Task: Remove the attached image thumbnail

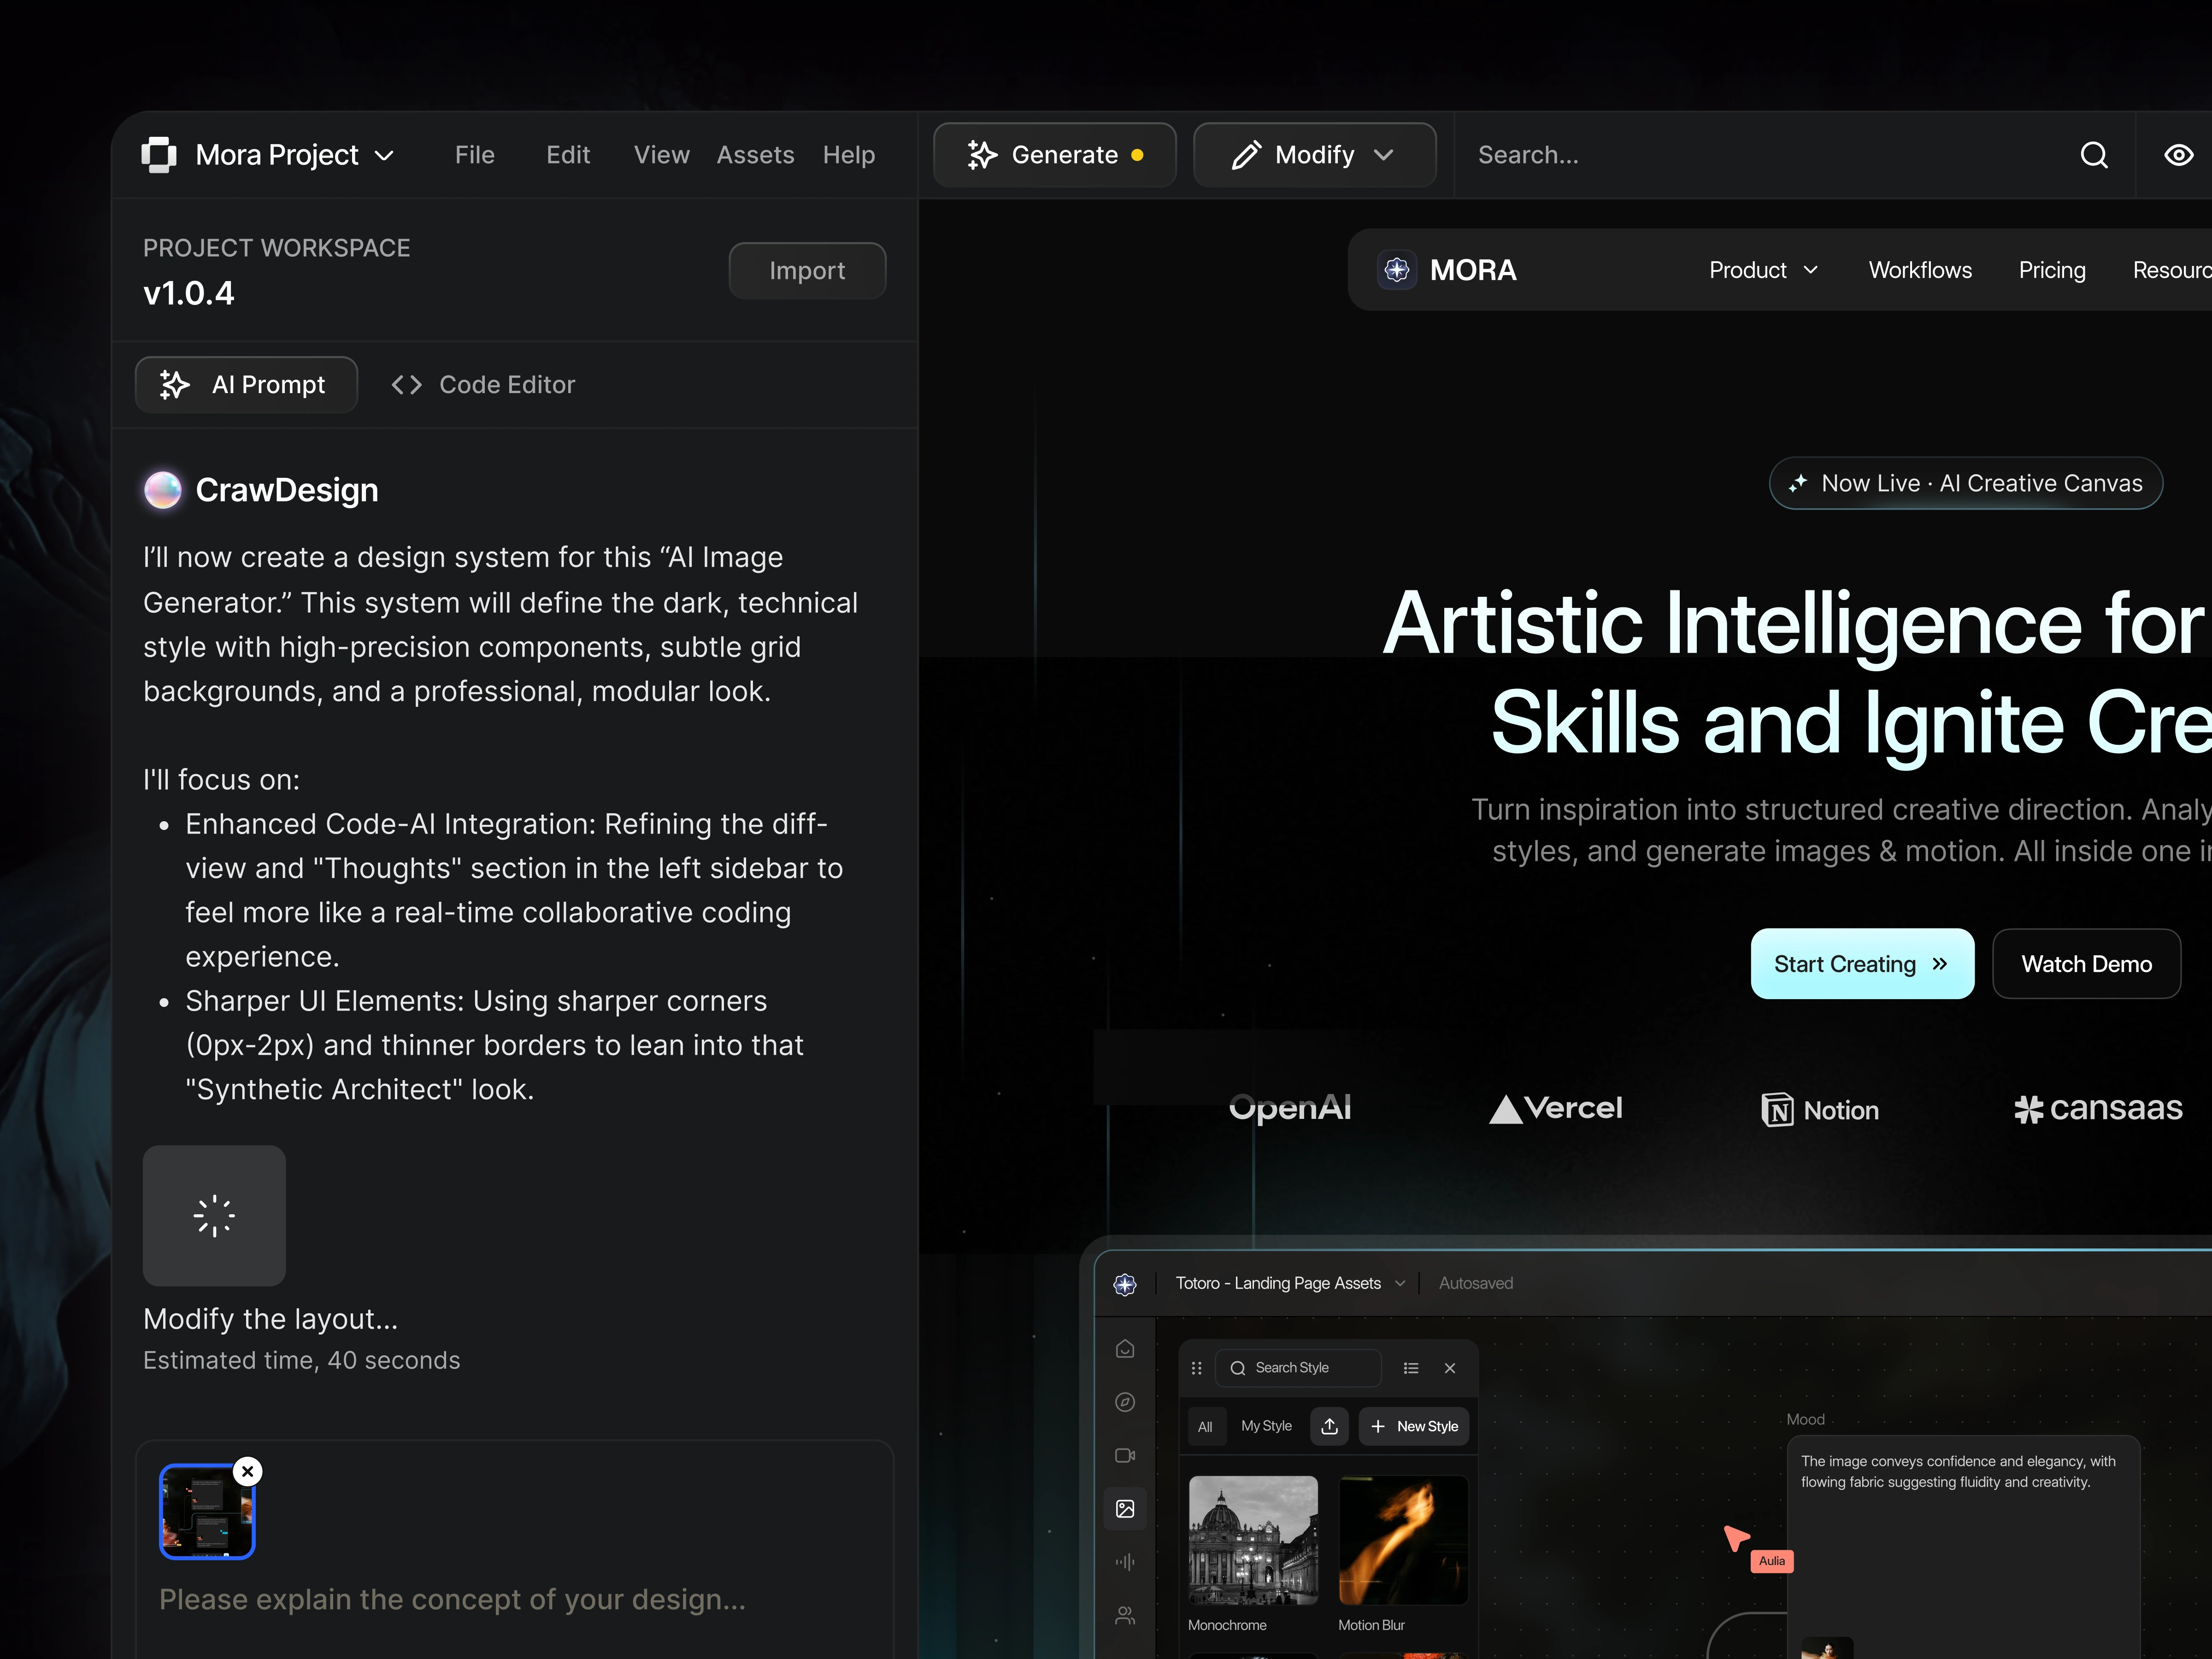Action: coord(248,1471)
